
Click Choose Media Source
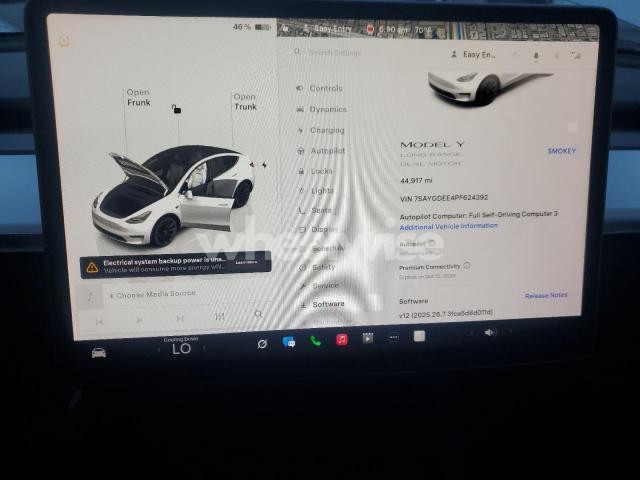click(153, 294)
